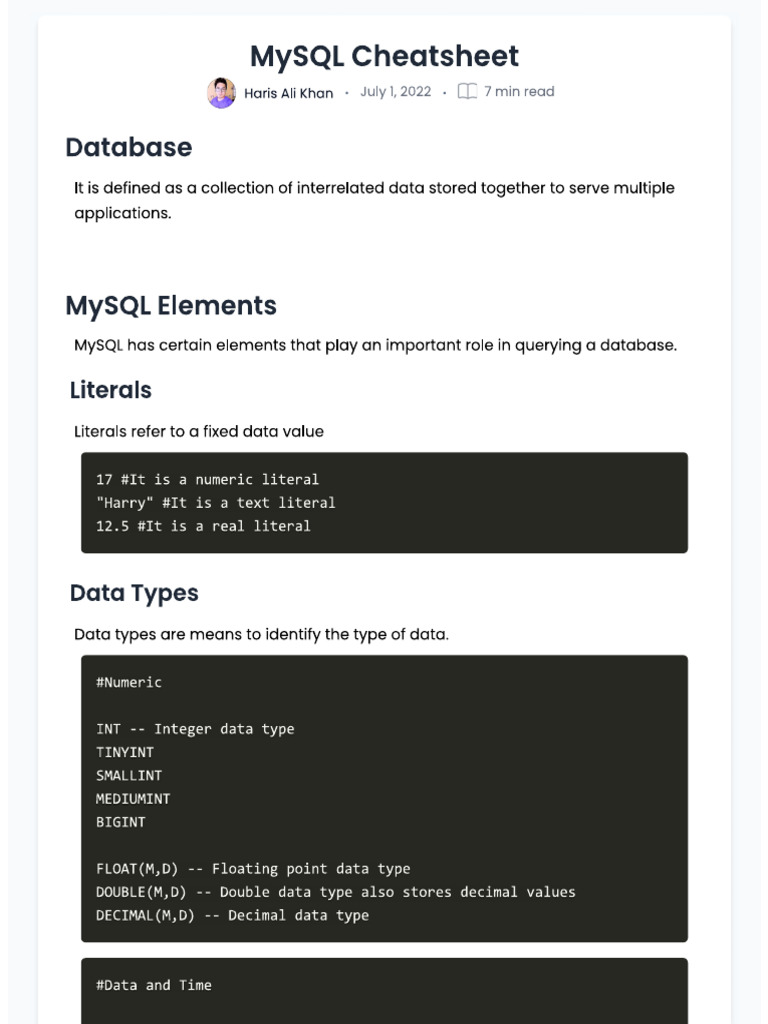Click the open book reading-time icon
Screen dimensions: 768x1024
(x=466, y=92)
